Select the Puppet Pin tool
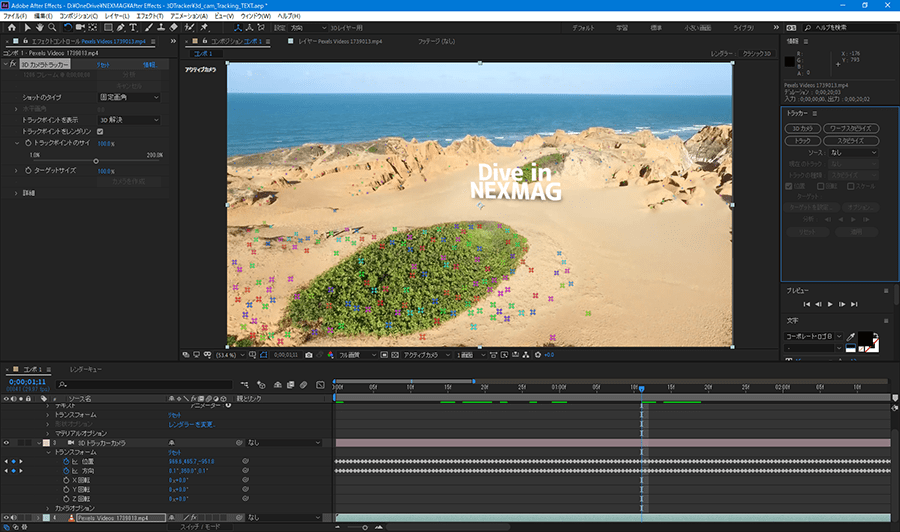Screen dimensions: 900x532 tap(203, 27)
